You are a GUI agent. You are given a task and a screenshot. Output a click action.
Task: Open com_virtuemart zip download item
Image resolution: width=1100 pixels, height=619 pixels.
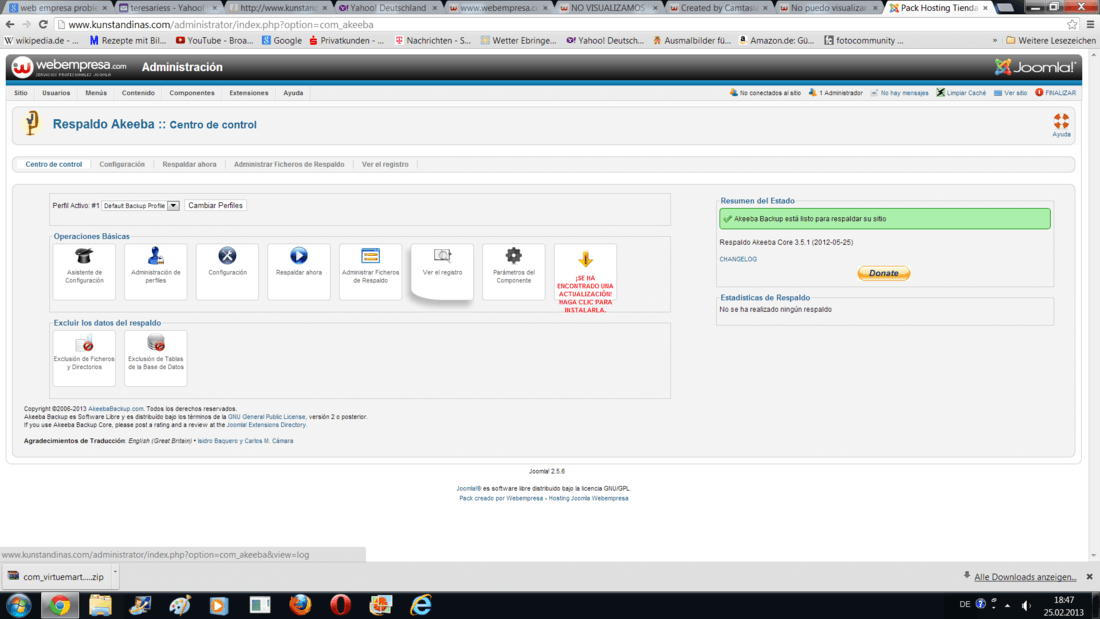point(56,576)
